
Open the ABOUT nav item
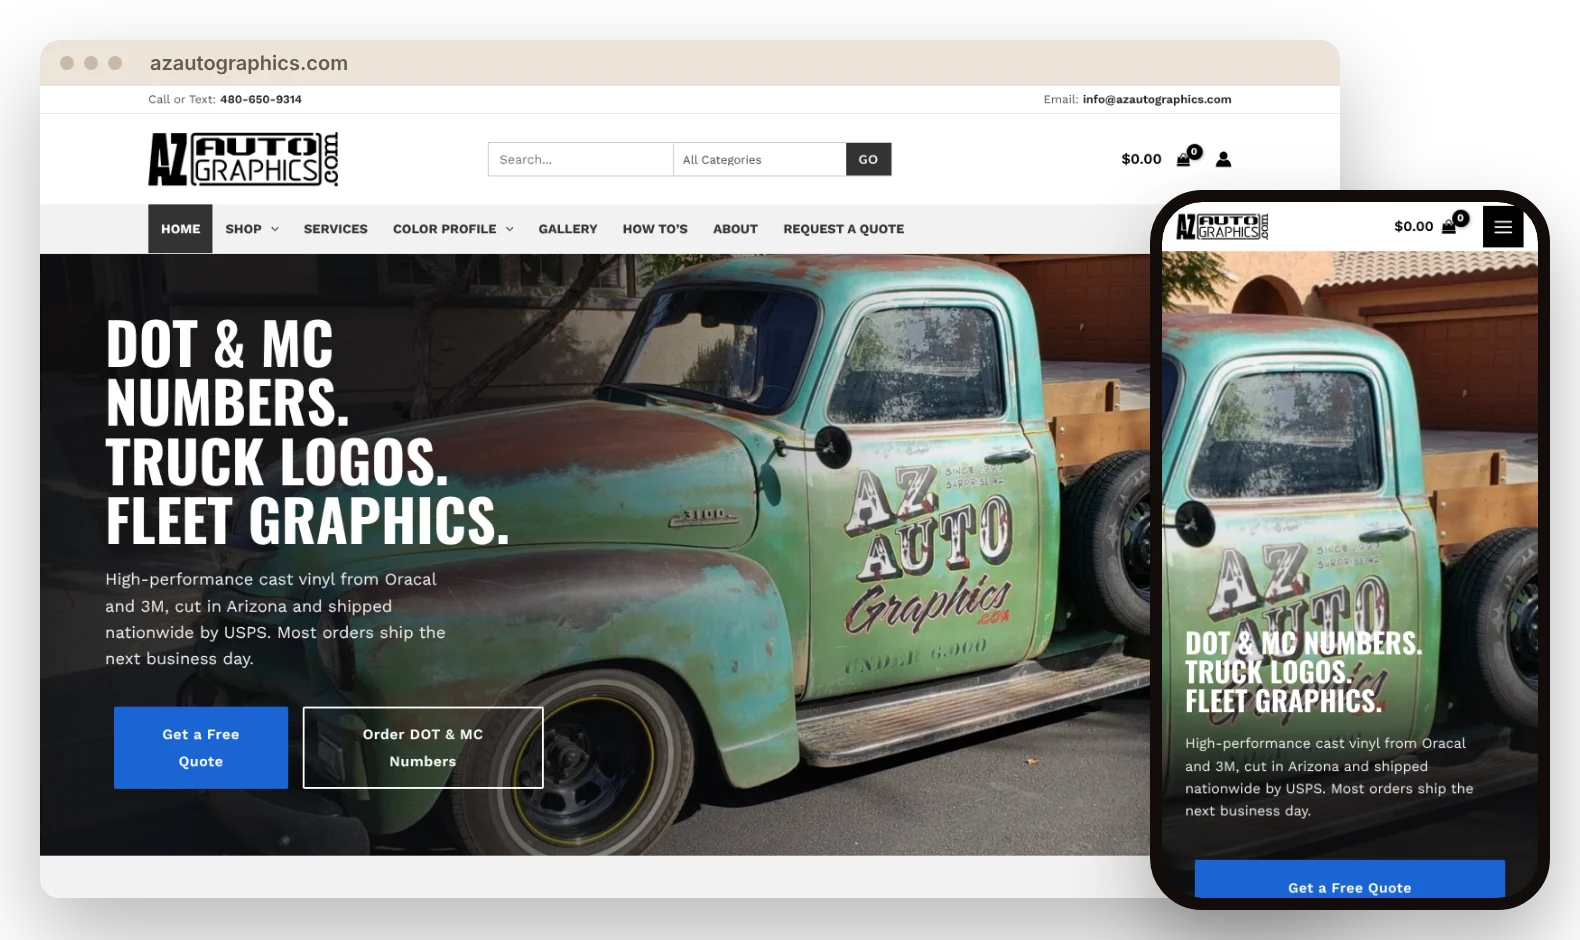[x=735, y=229]
